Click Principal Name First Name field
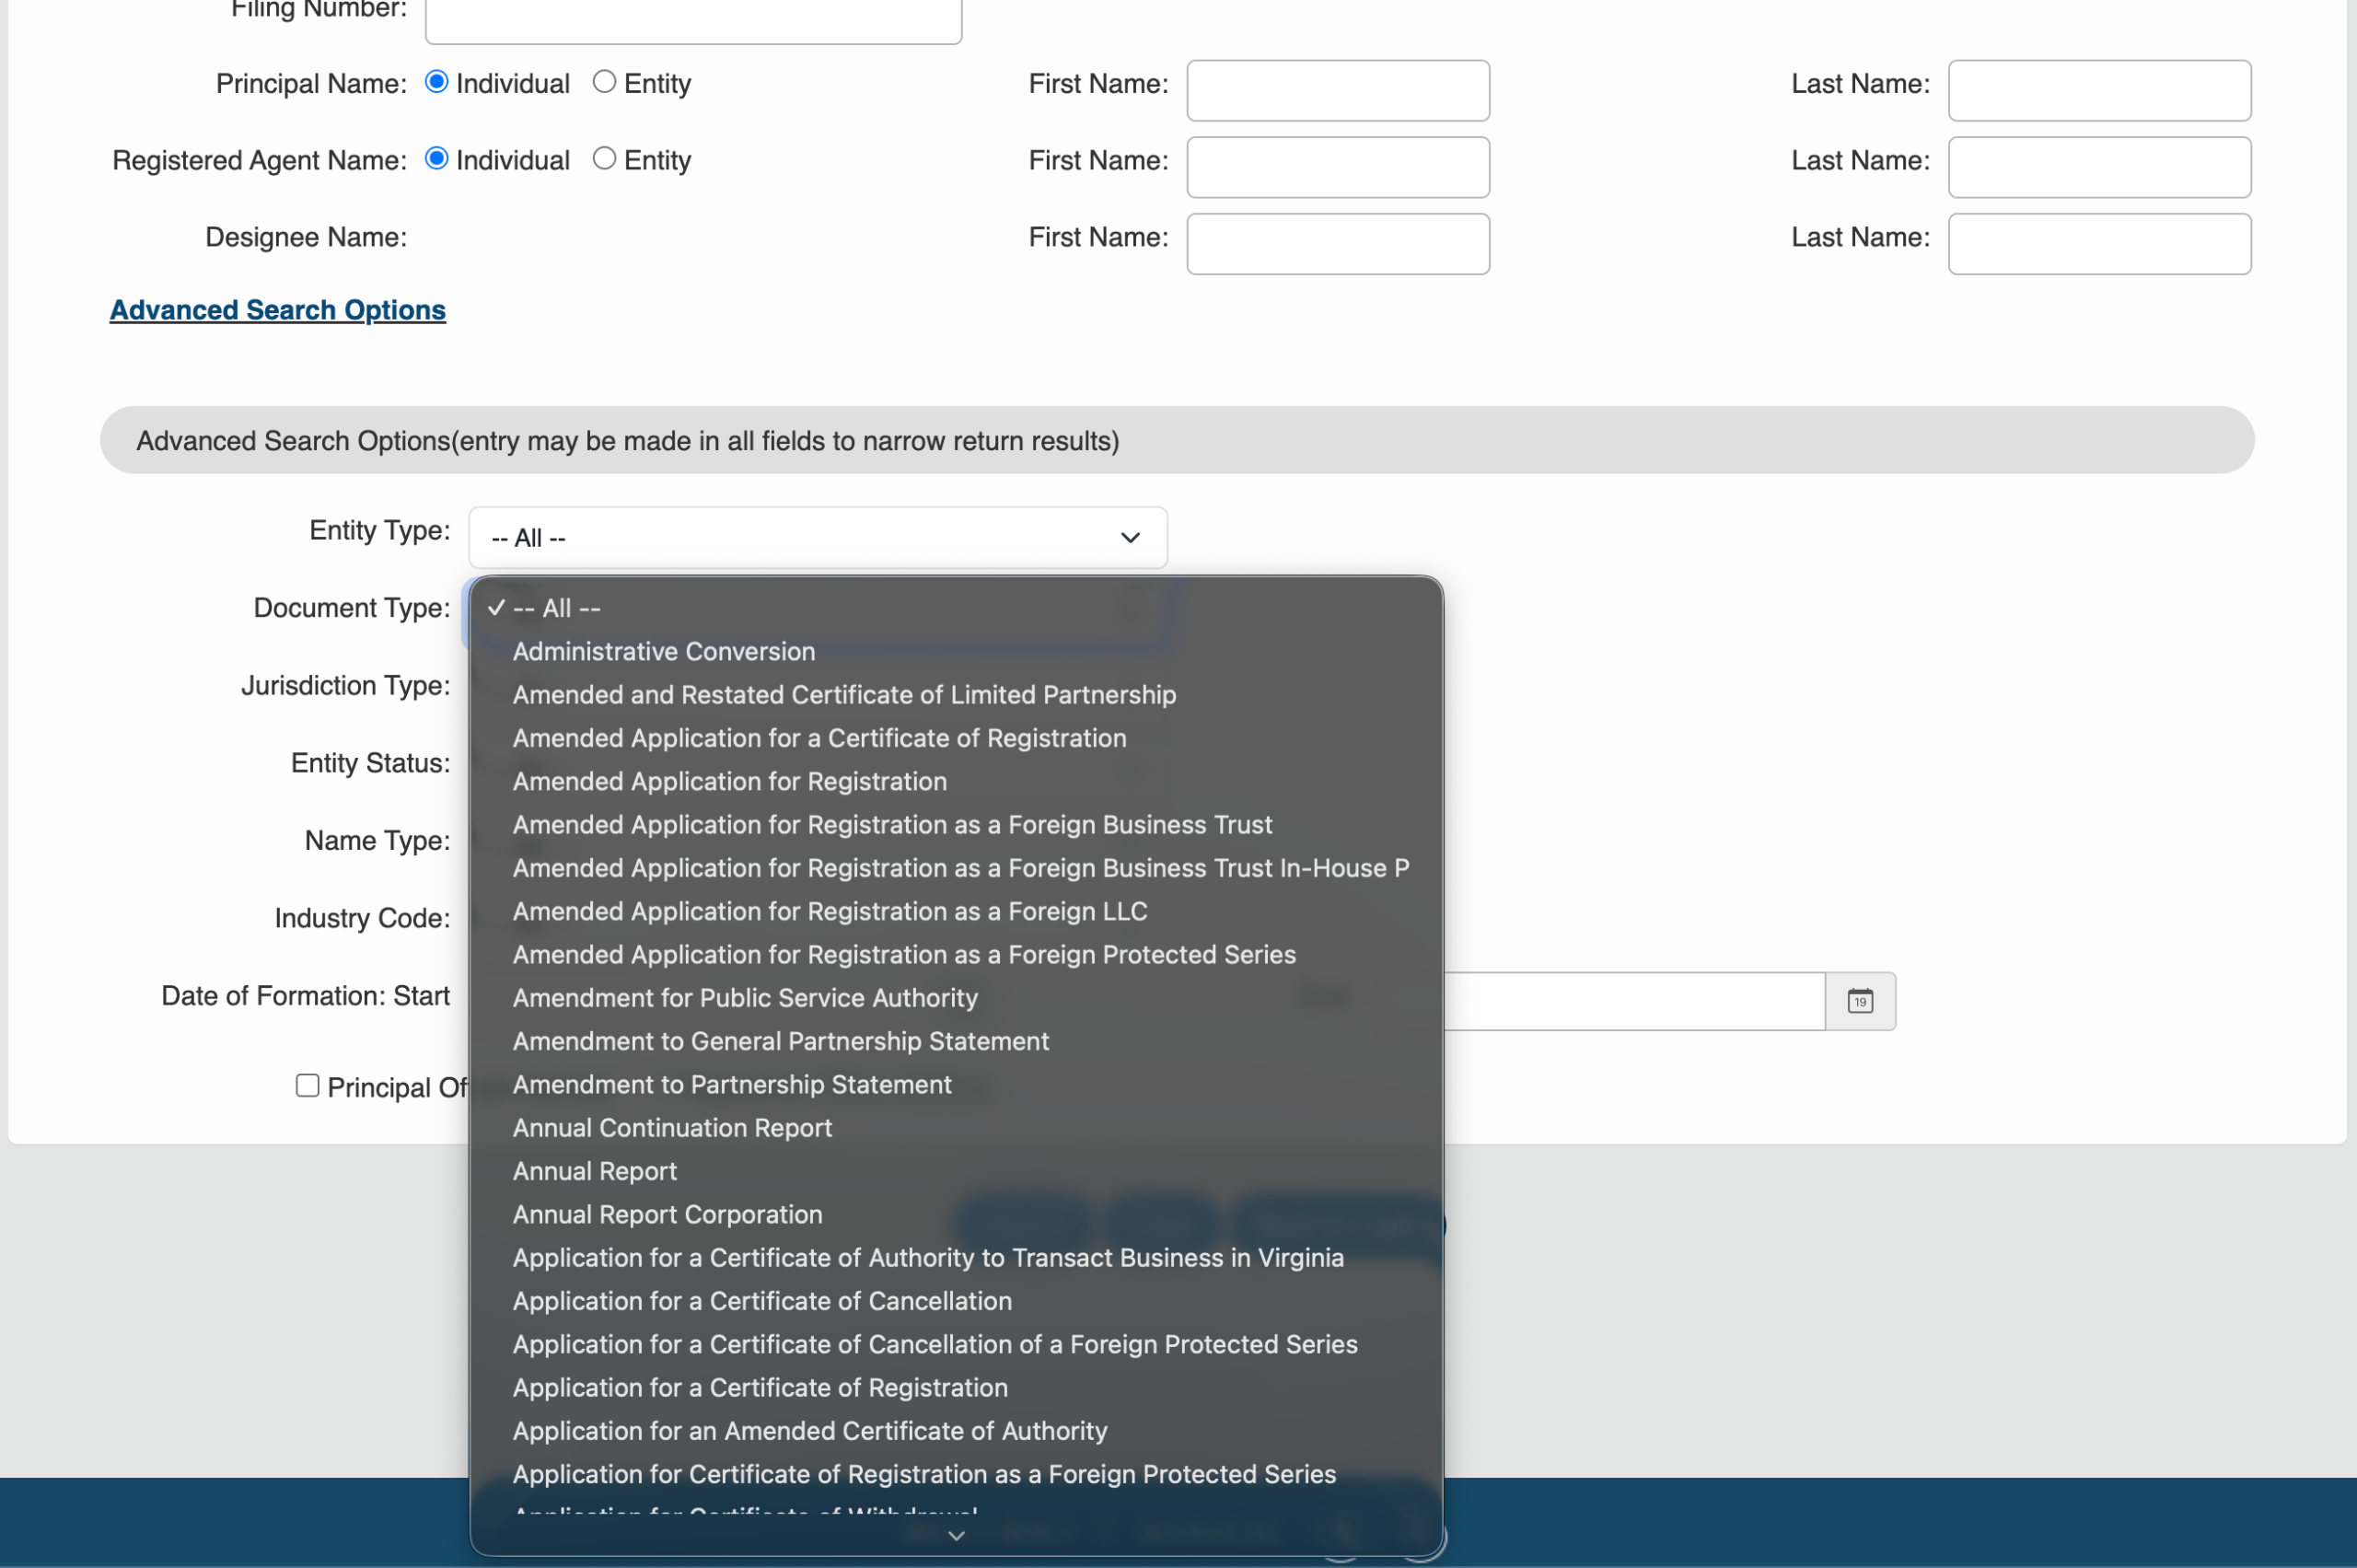2357x1568 pixels. (x=1338, y=90)
